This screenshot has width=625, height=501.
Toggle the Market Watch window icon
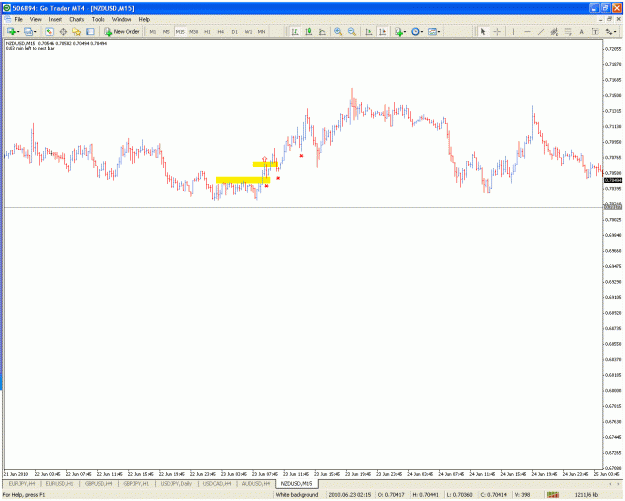[49, 31]
